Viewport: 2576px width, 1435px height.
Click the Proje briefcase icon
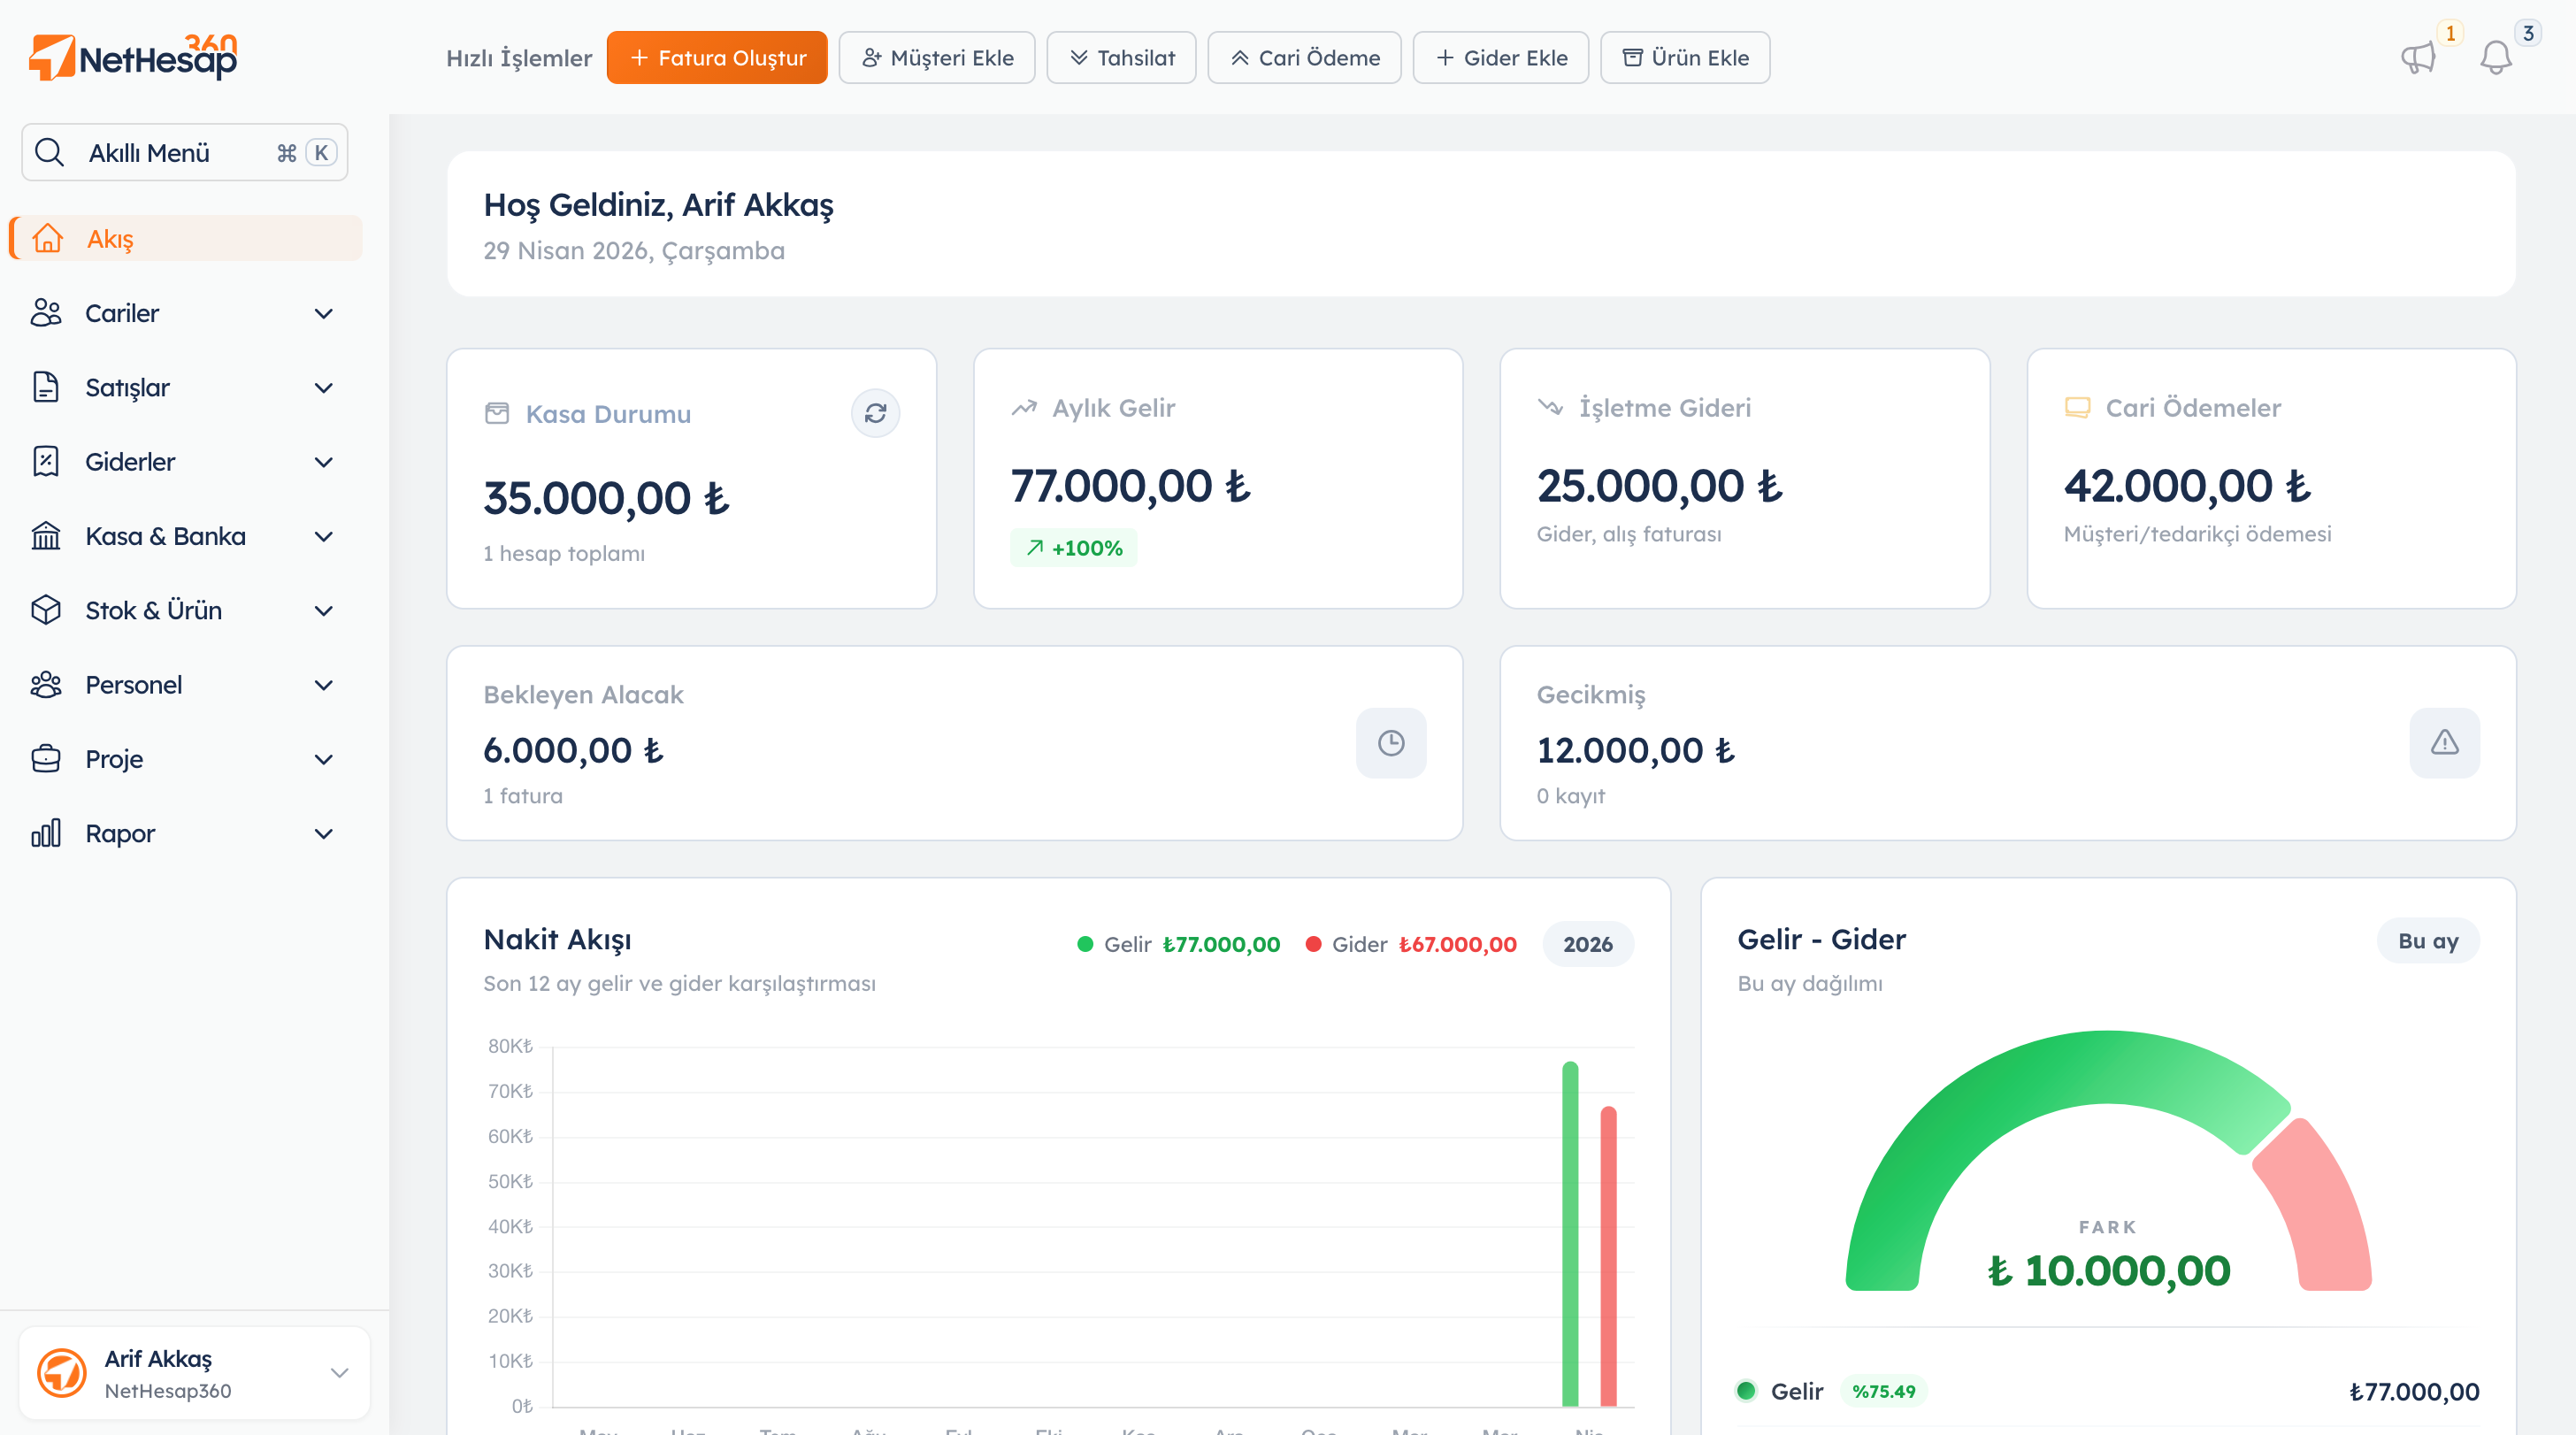46,759
